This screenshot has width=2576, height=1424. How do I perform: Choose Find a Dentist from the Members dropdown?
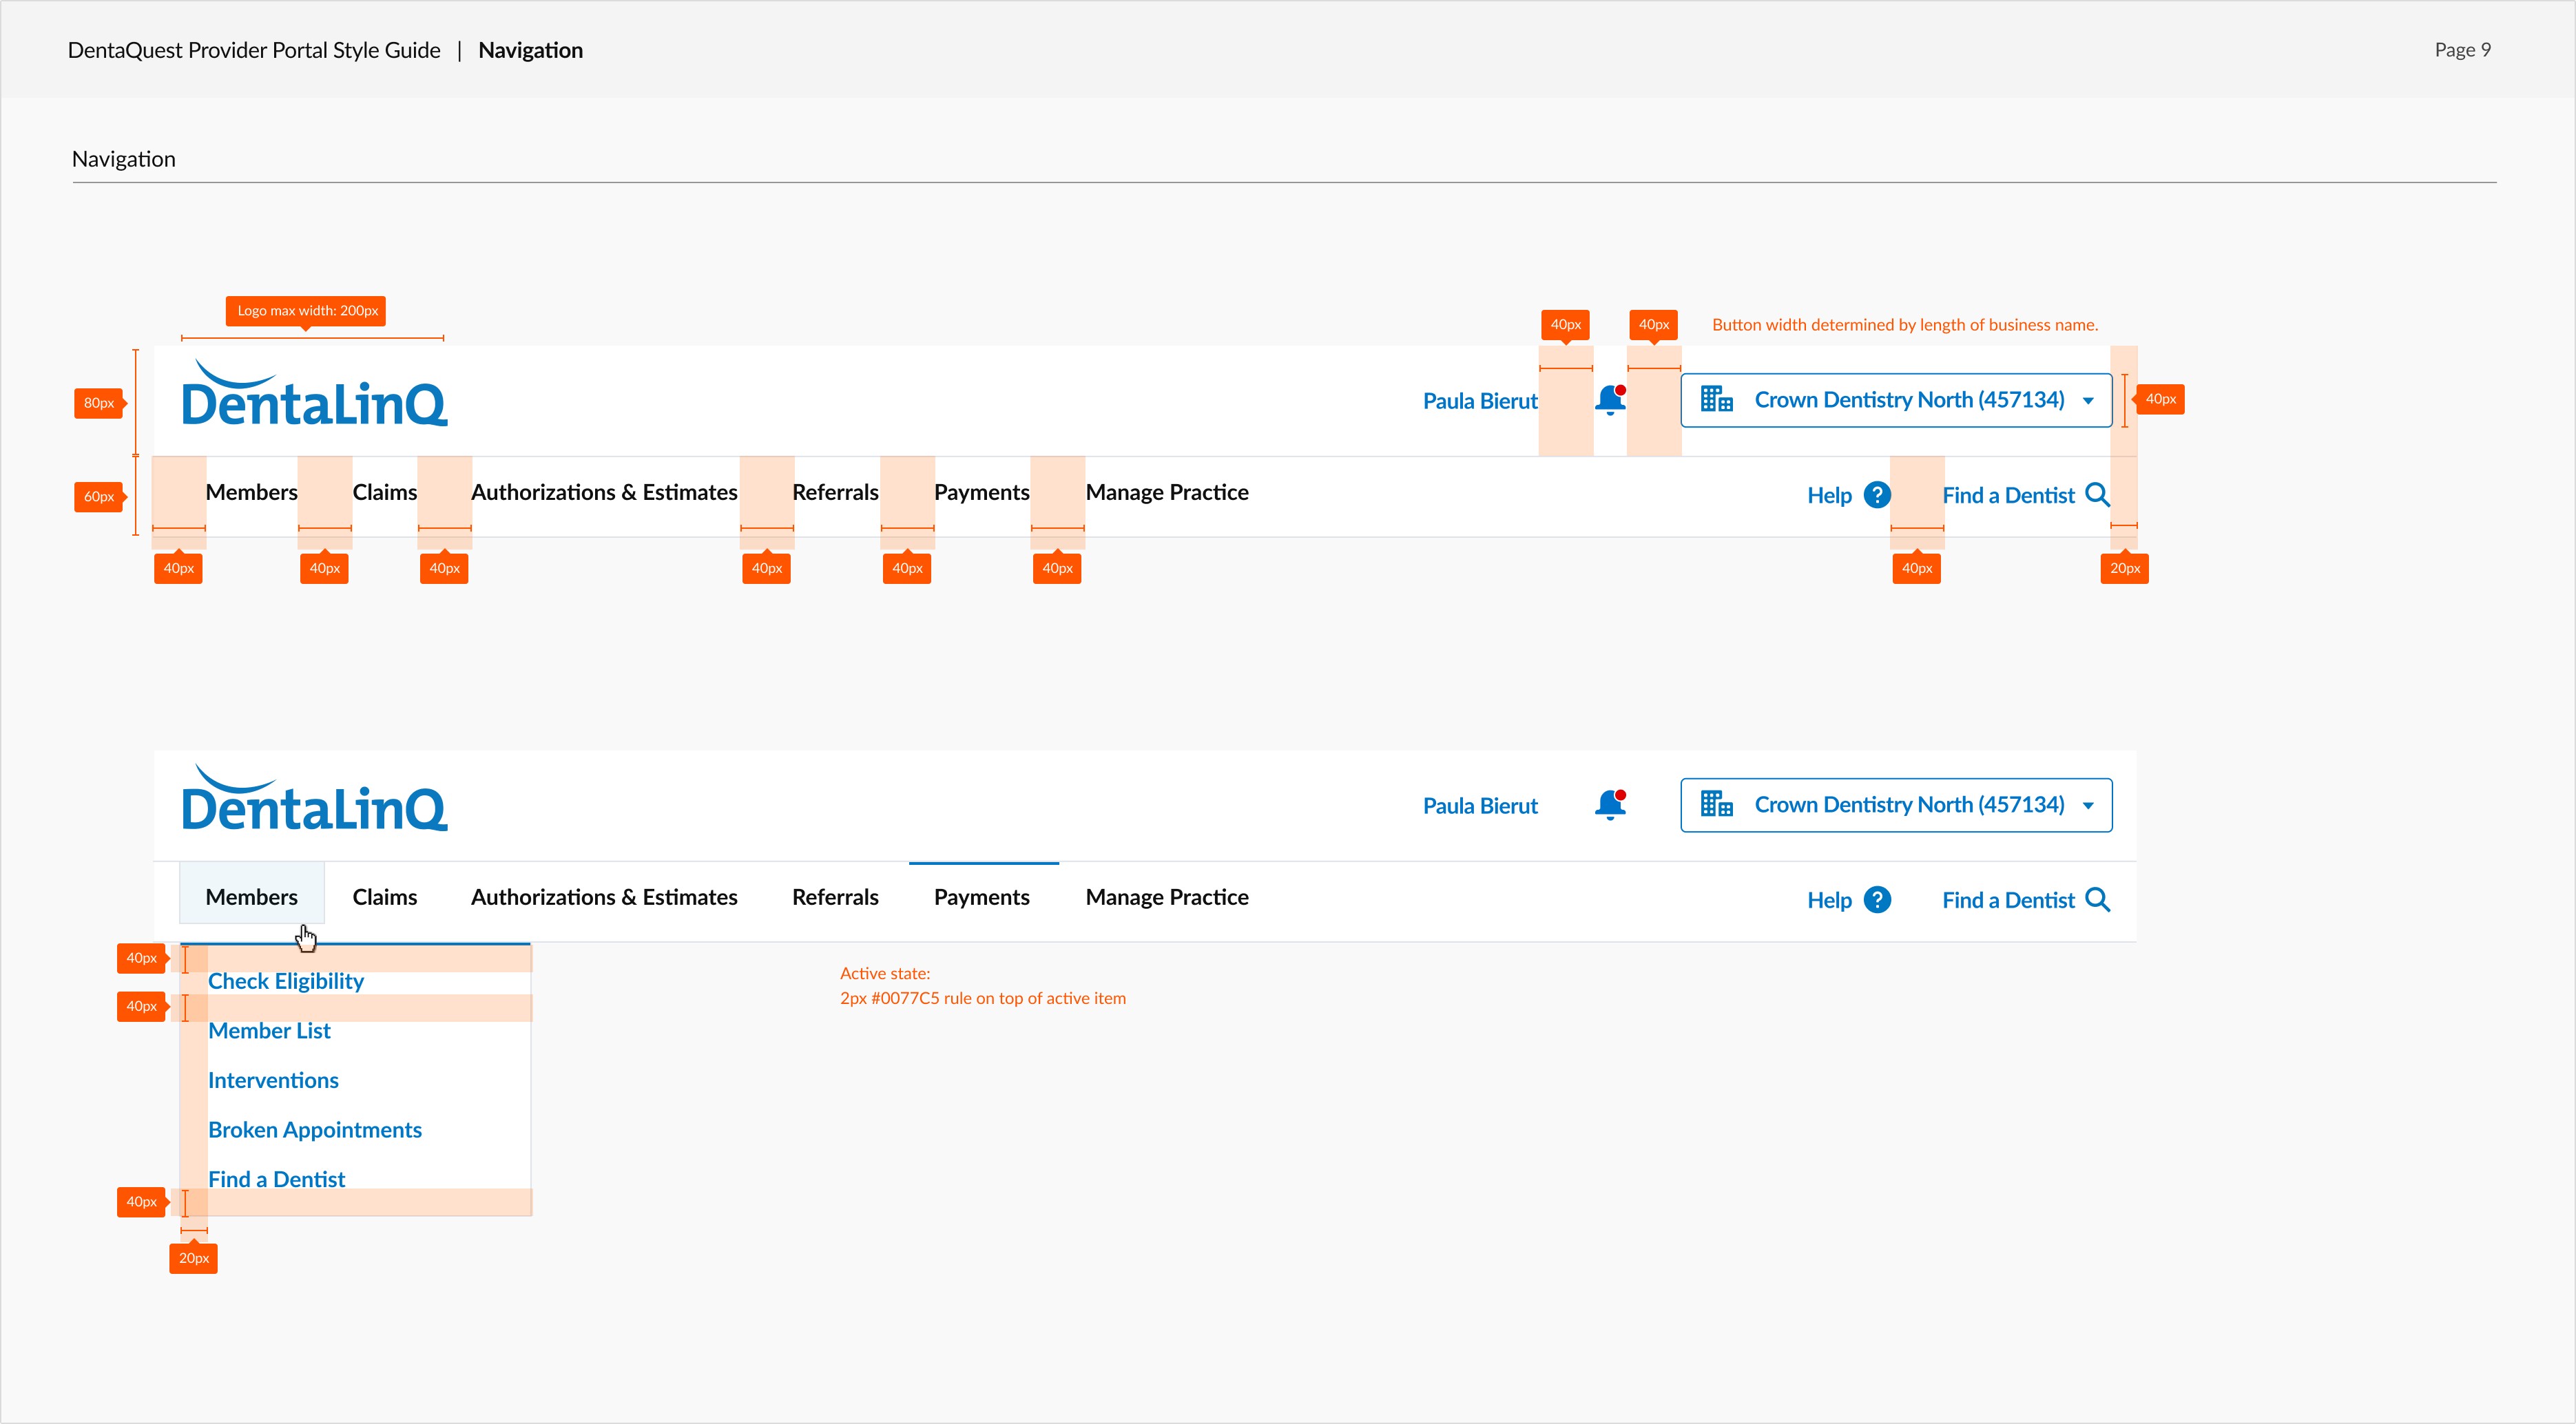[276, 1179]
